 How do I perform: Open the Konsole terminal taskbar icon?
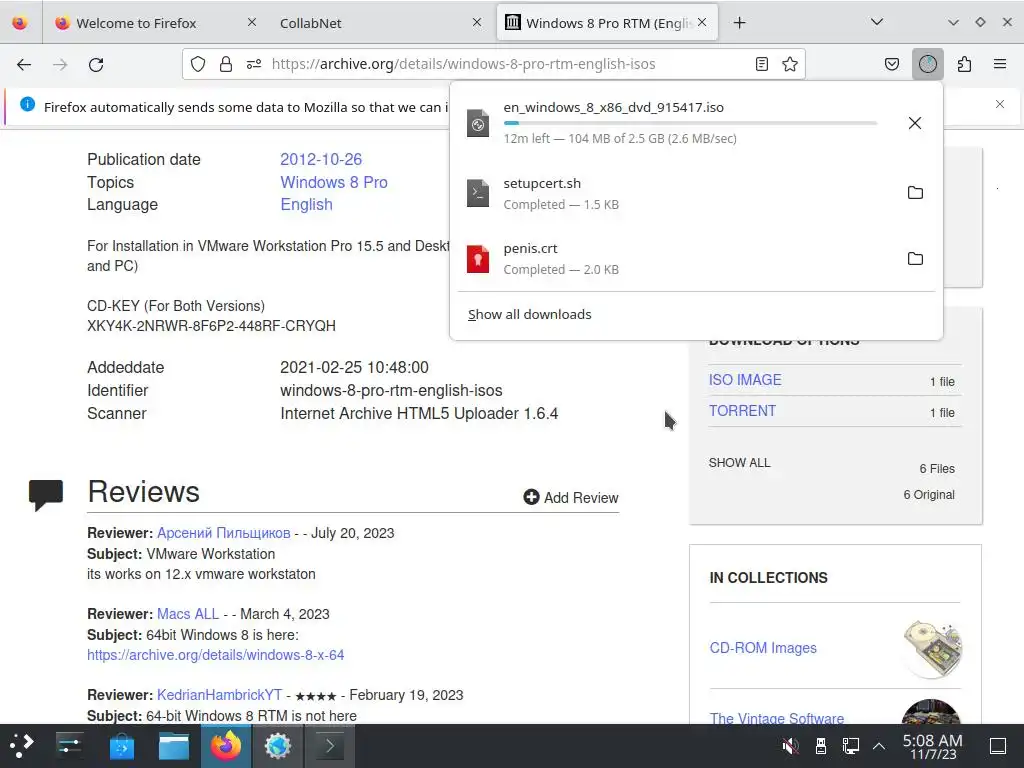click(x=330, y=746)
